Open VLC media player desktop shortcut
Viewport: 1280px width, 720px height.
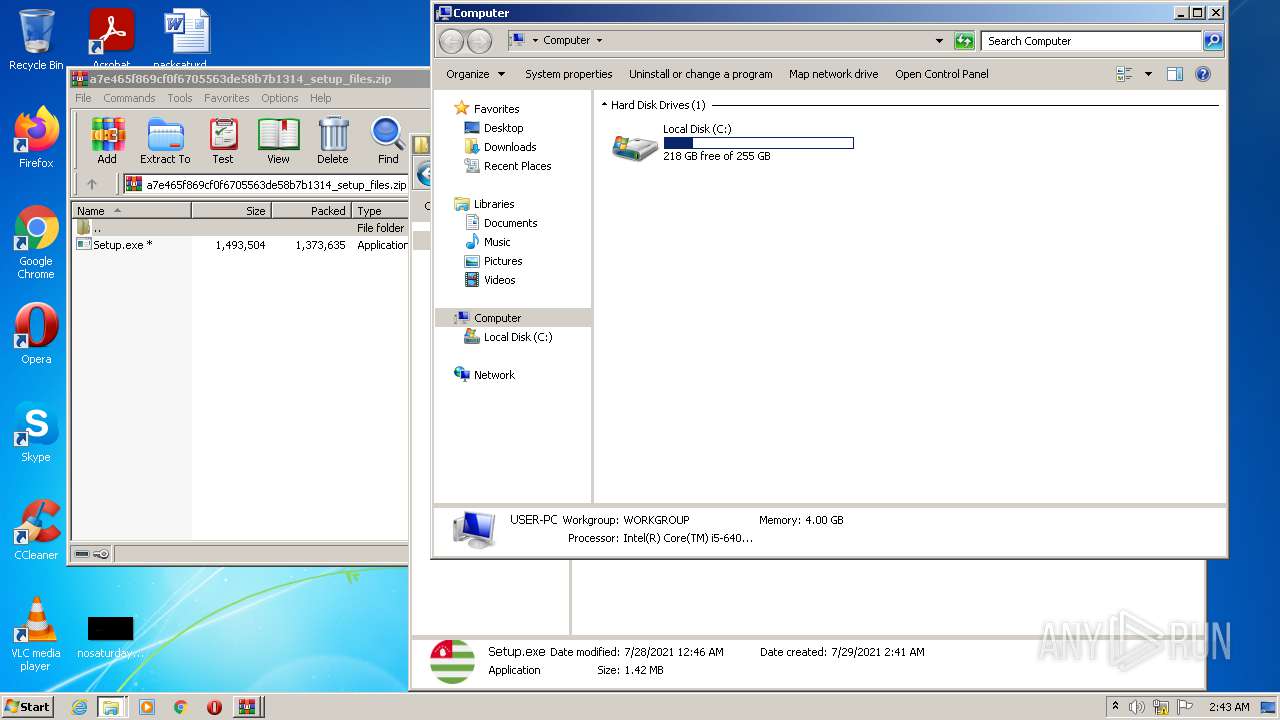pos(36,634)
